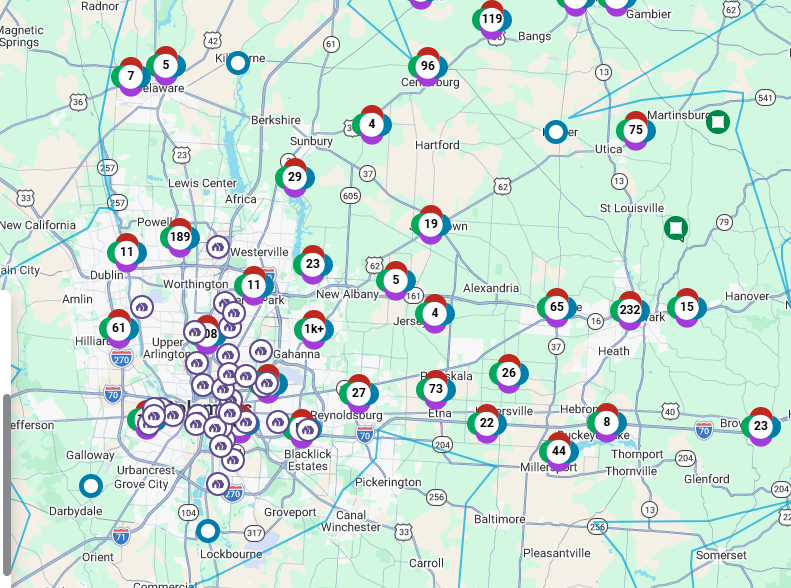Viewport: 791px width, 588px height.
Task: Open the 73 cluster near Etna
Action: [x=435, y=389]
